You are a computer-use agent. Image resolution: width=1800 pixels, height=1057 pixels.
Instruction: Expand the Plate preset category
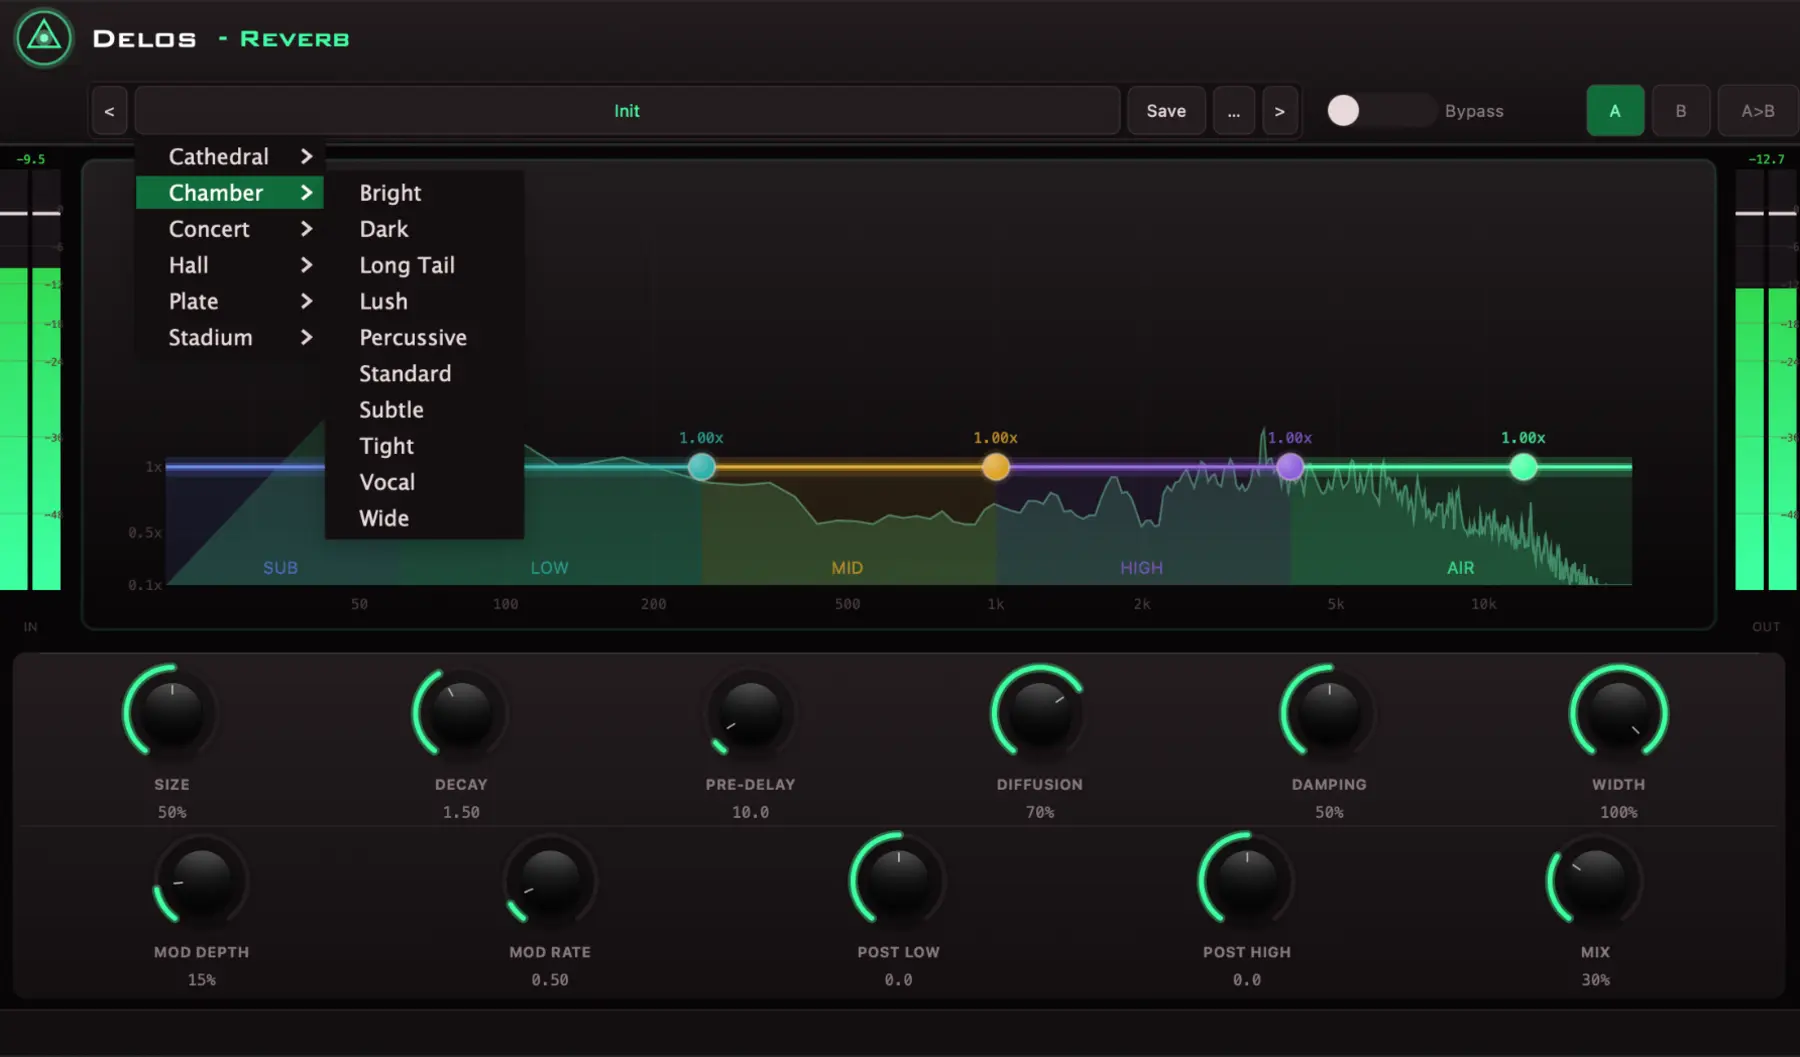[x=230, y=301]
